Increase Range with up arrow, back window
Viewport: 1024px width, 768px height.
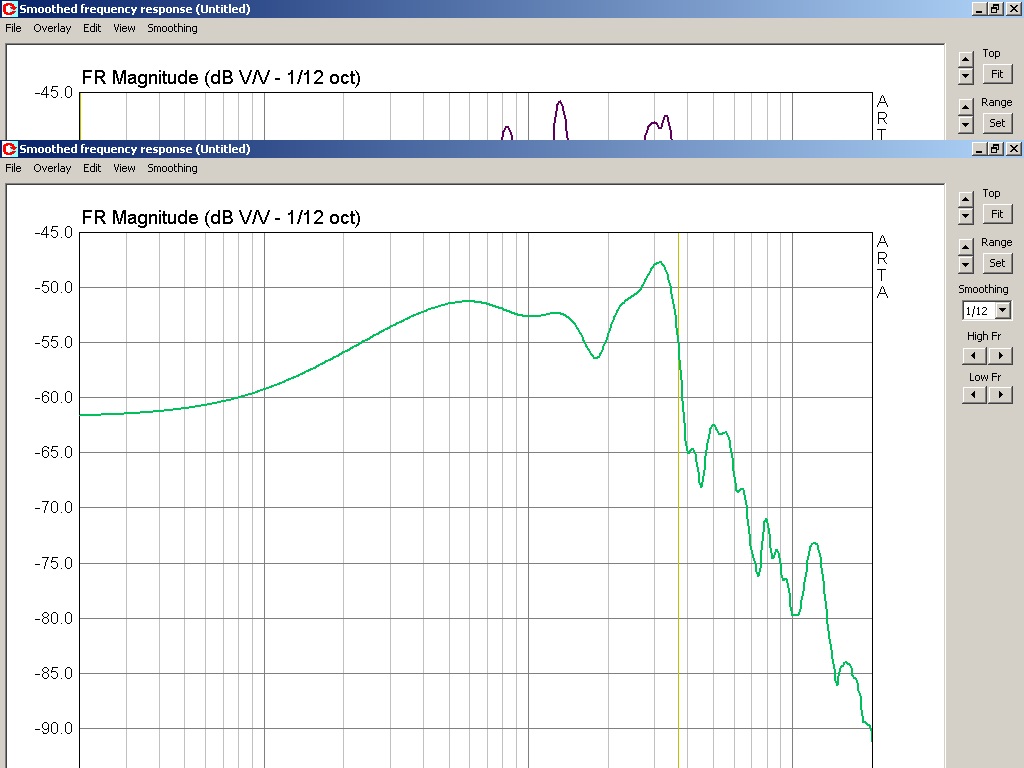[966, 107]
